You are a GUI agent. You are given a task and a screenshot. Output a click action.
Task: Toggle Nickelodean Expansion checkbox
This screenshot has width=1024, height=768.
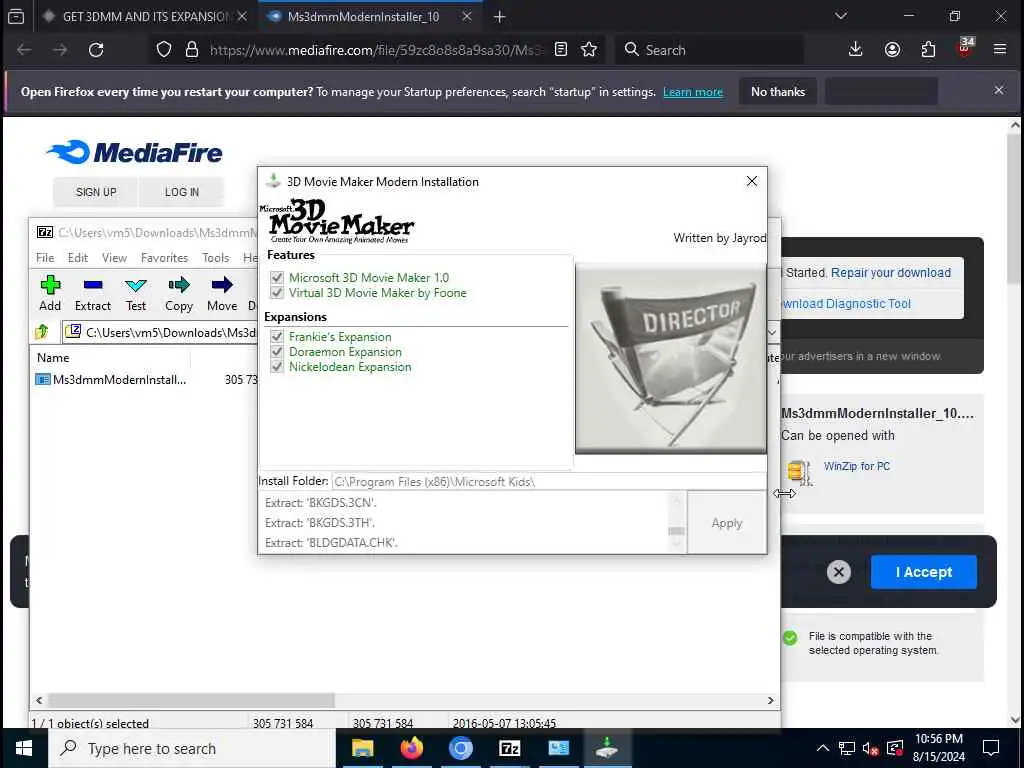pyautogui.click(x=277, y=366)
